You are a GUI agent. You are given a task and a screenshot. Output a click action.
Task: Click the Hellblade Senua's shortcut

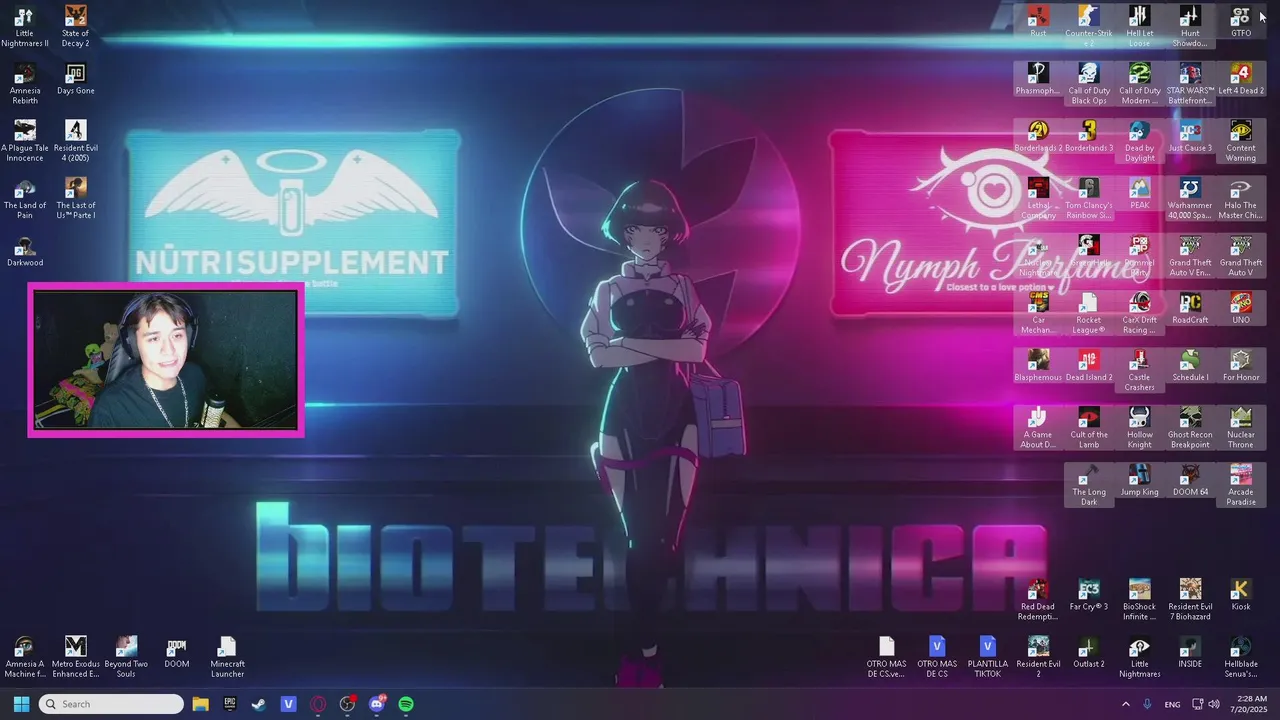(1241, 656)
